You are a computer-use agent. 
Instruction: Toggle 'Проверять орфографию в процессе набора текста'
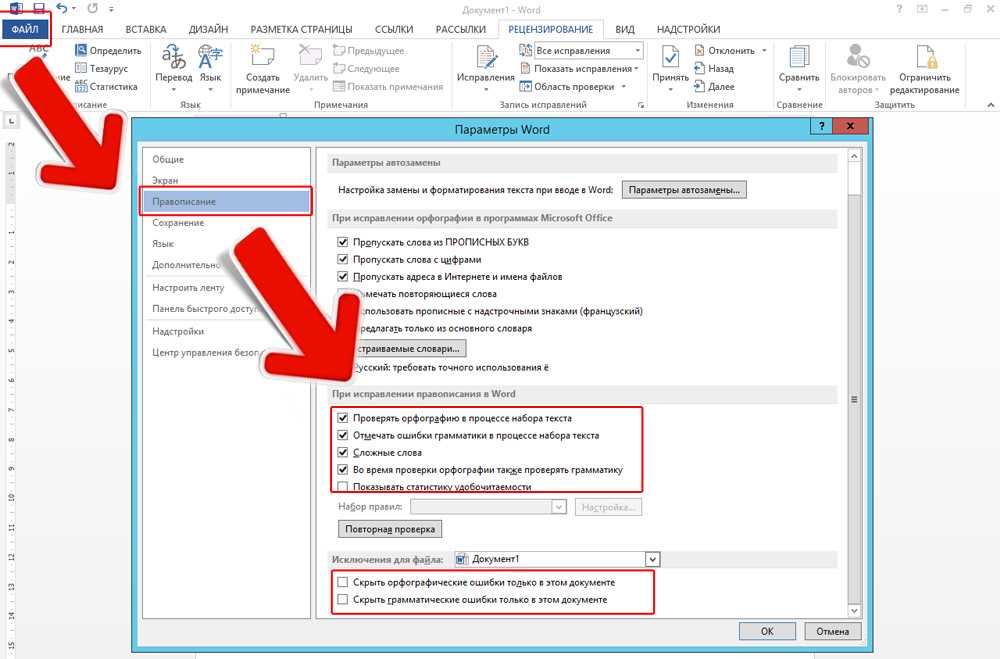[344, 418]
